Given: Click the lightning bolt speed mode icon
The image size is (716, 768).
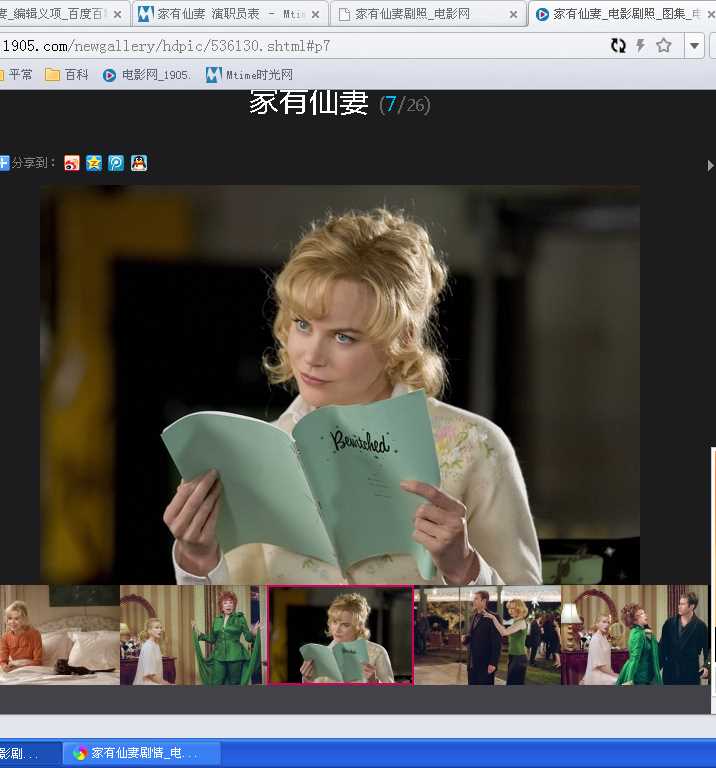Looking at the screenshot, I should (x=641, y=46).
